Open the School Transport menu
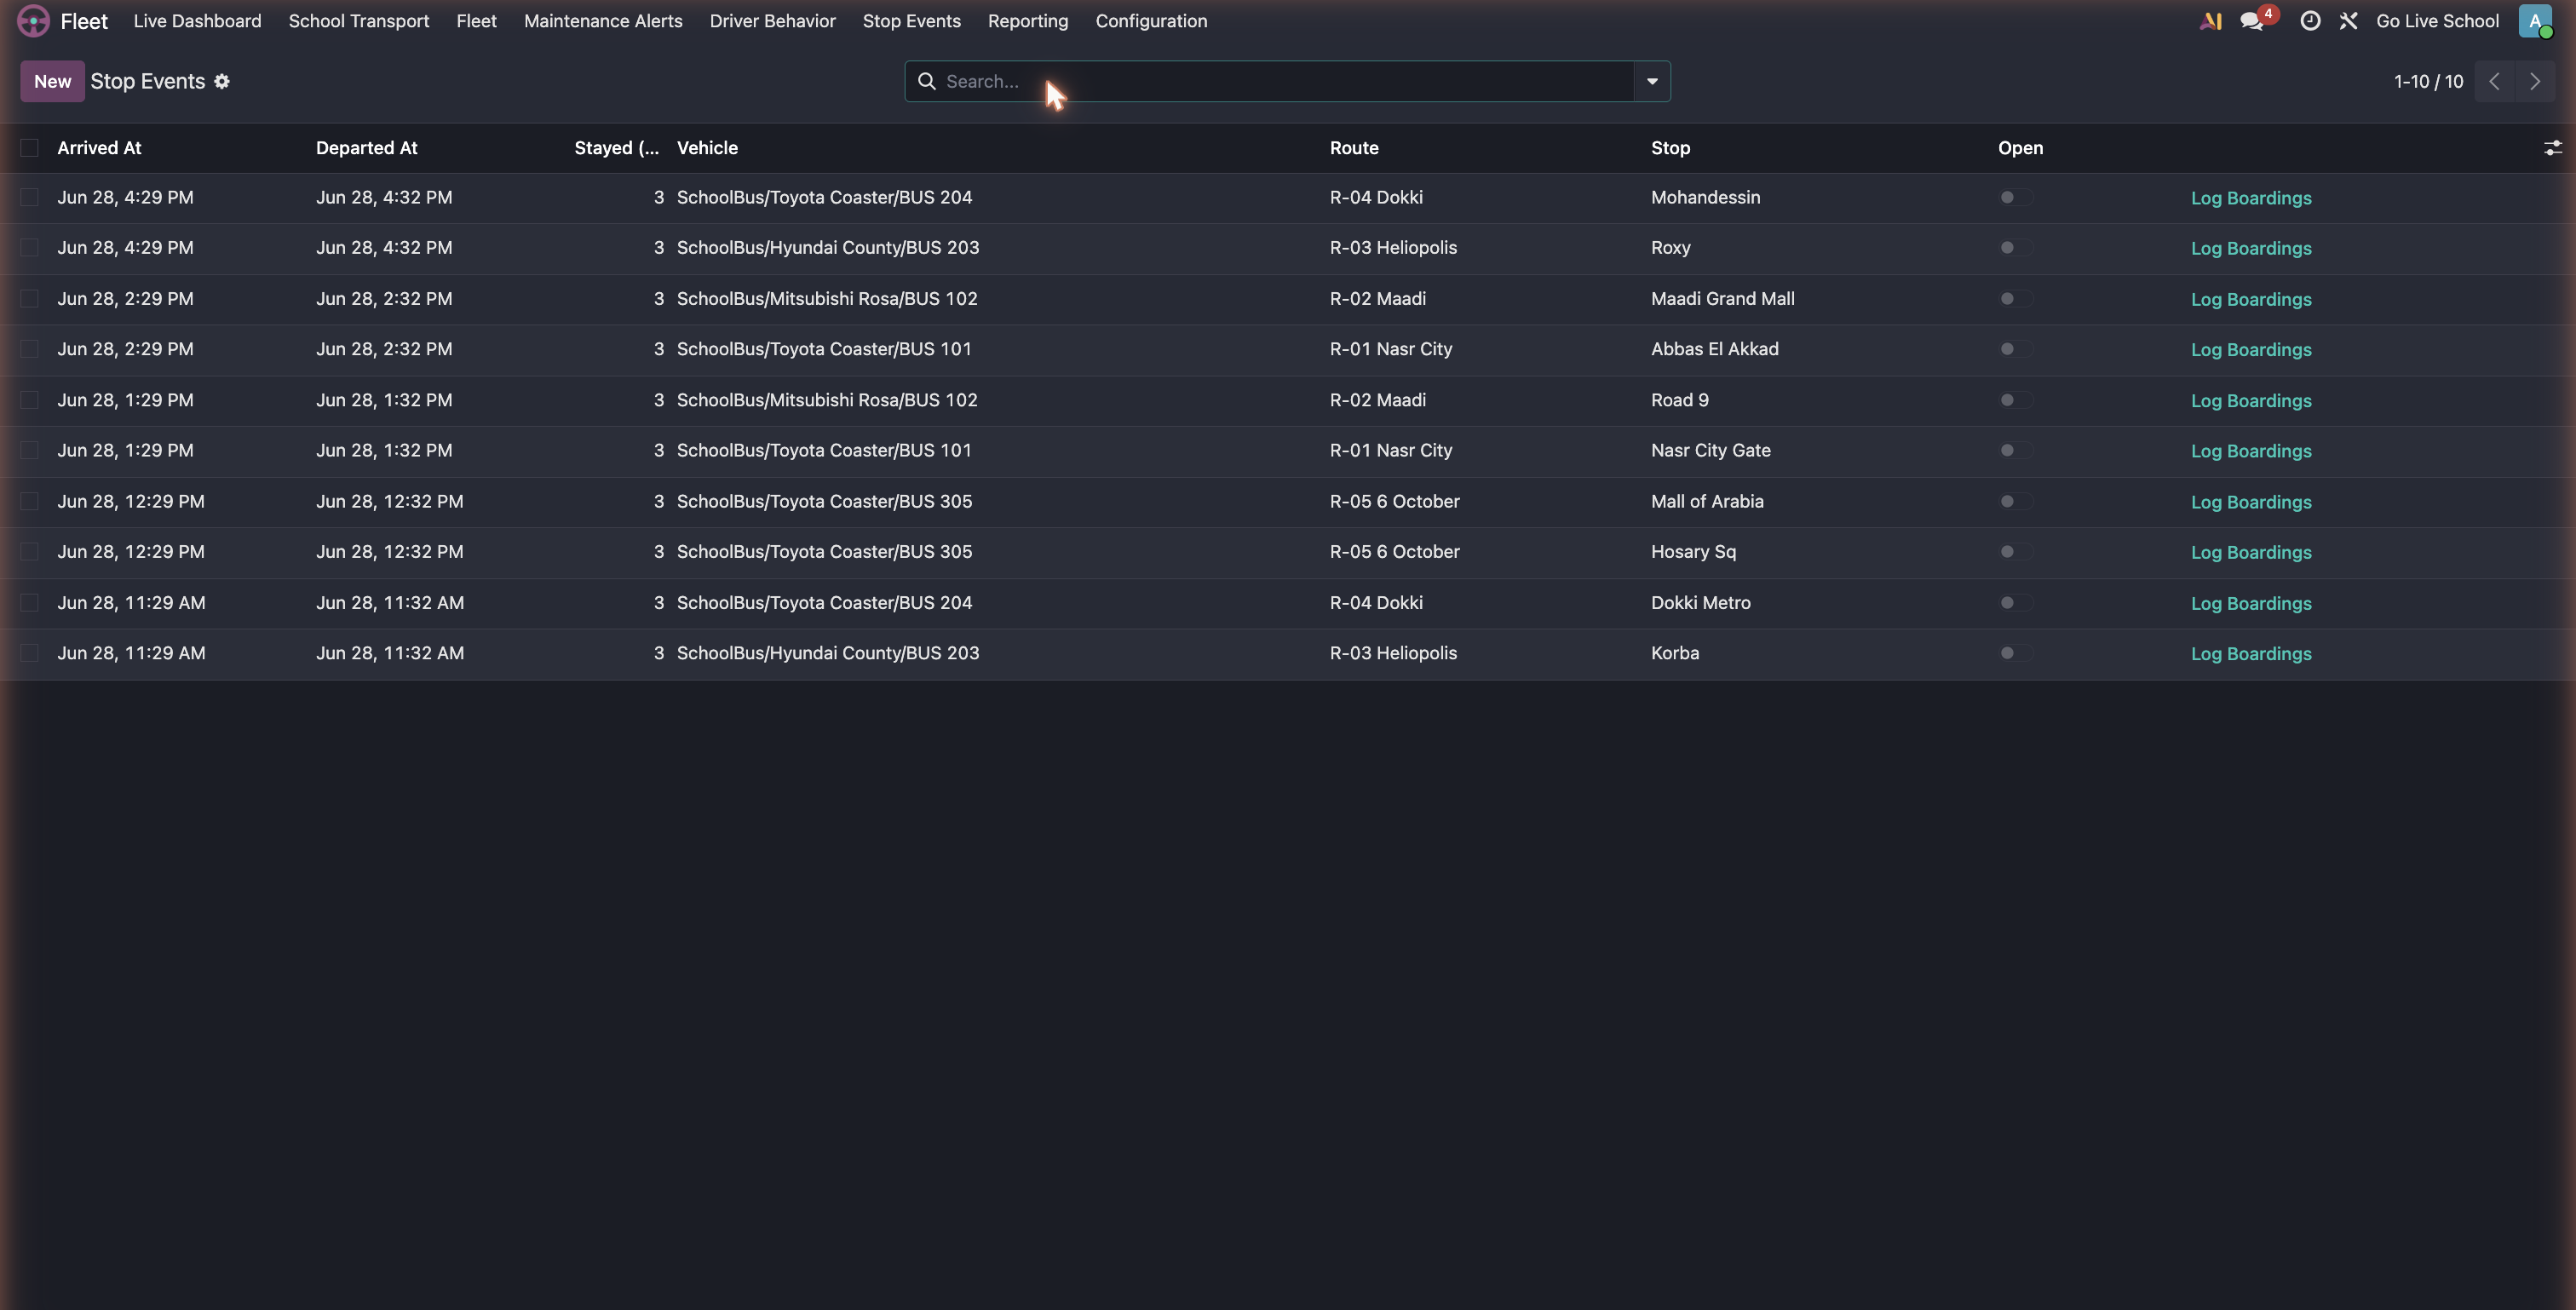2576x1310 pixels. pos(358,21)
